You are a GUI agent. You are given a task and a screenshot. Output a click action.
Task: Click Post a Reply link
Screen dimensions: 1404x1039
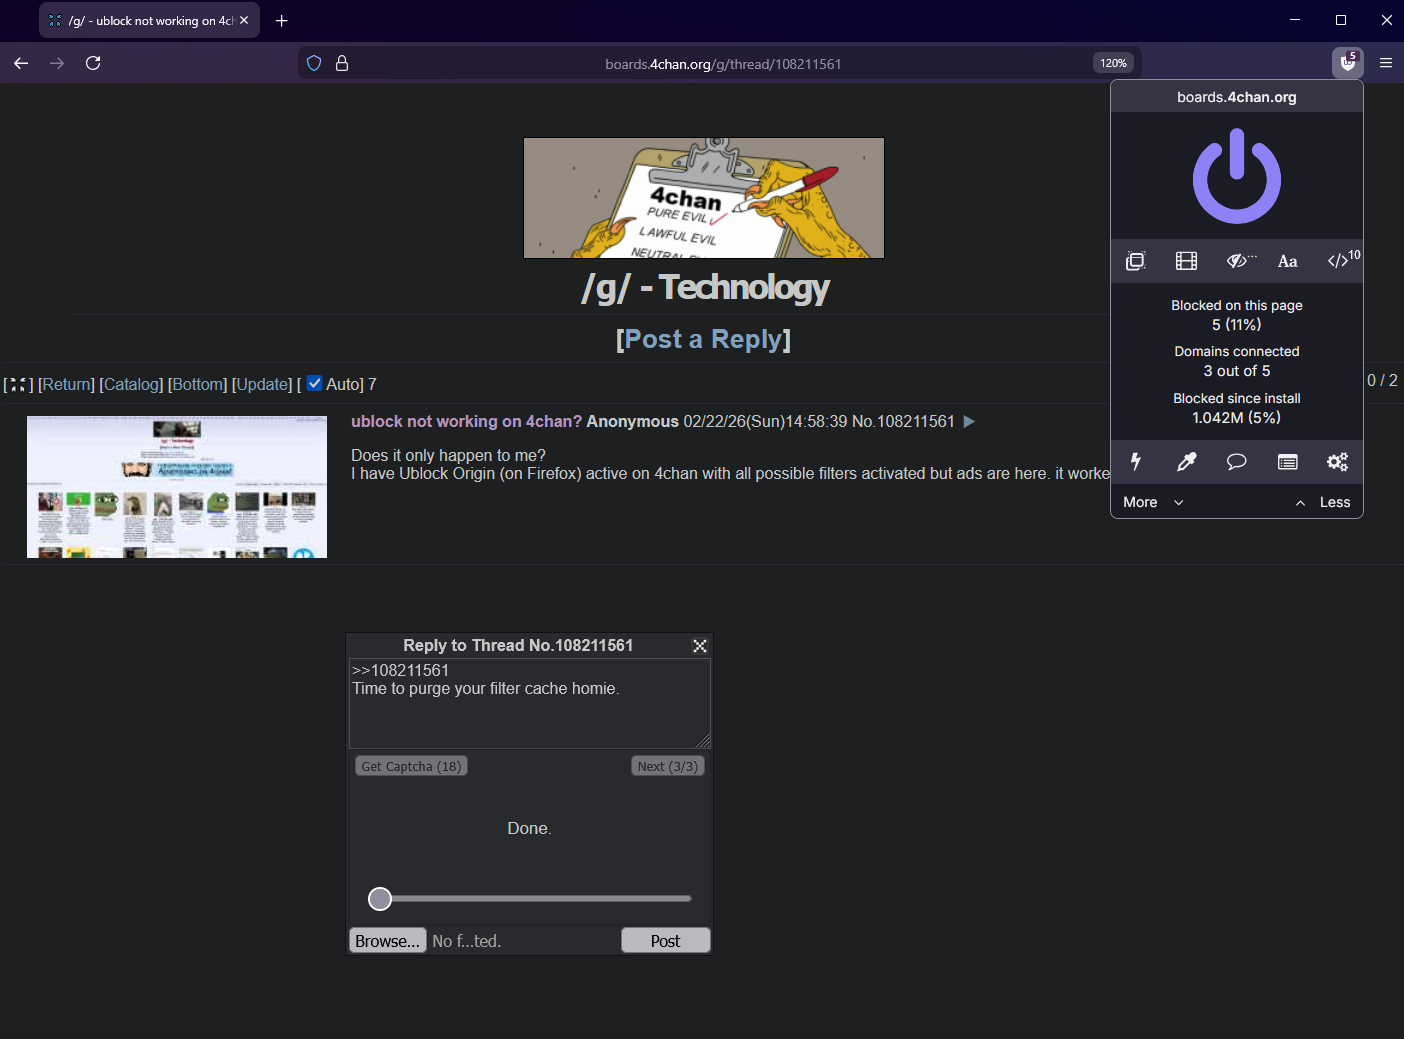[x=703, y=339]
